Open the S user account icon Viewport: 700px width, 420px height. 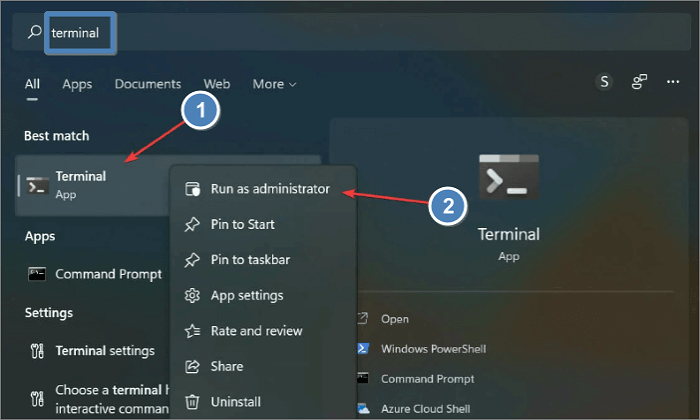click(604, 82)
